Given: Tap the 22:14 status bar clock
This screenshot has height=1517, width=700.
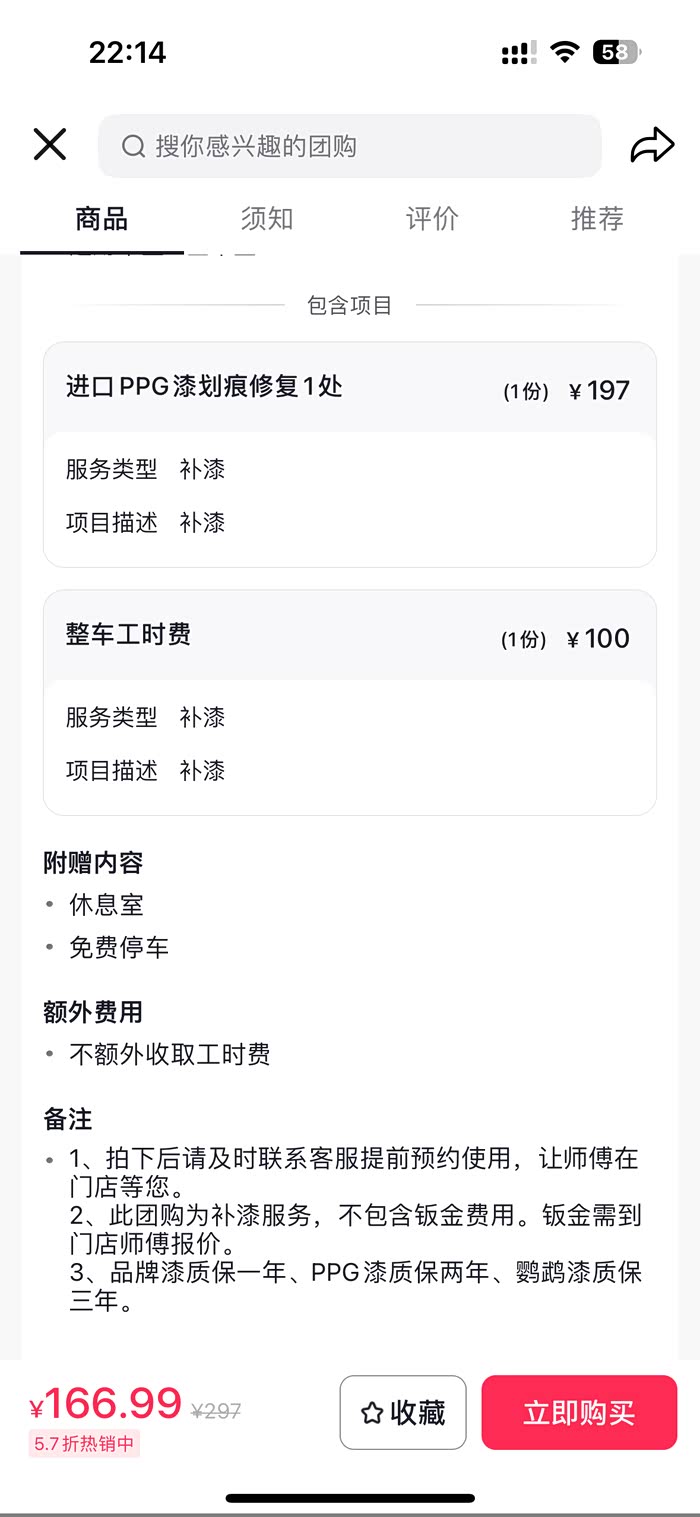Looking at the screenshot, I should (x=127, y=52).
